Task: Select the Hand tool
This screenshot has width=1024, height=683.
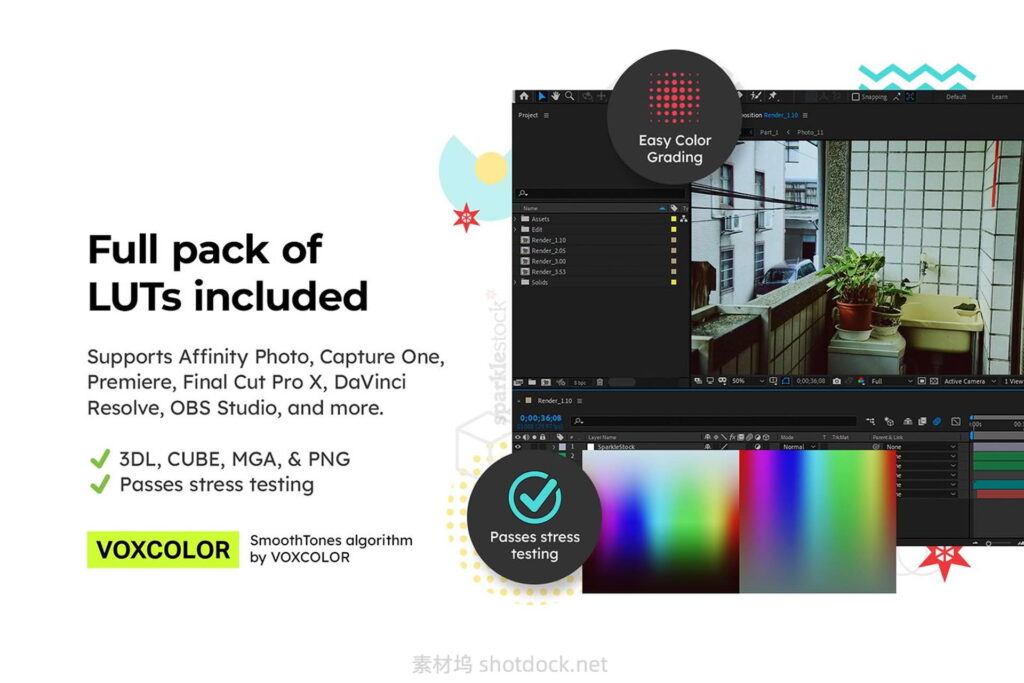Action: click(556, 96)
